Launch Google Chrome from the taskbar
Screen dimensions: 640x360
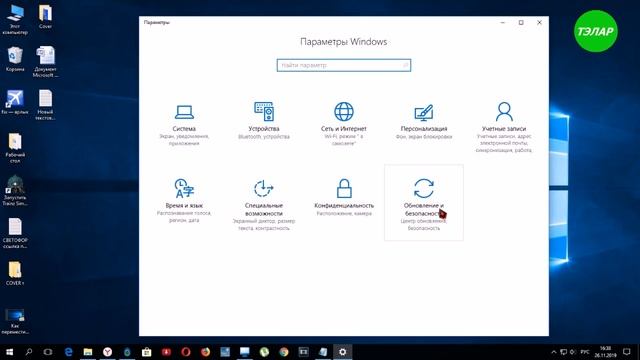[x=284, y=352]
